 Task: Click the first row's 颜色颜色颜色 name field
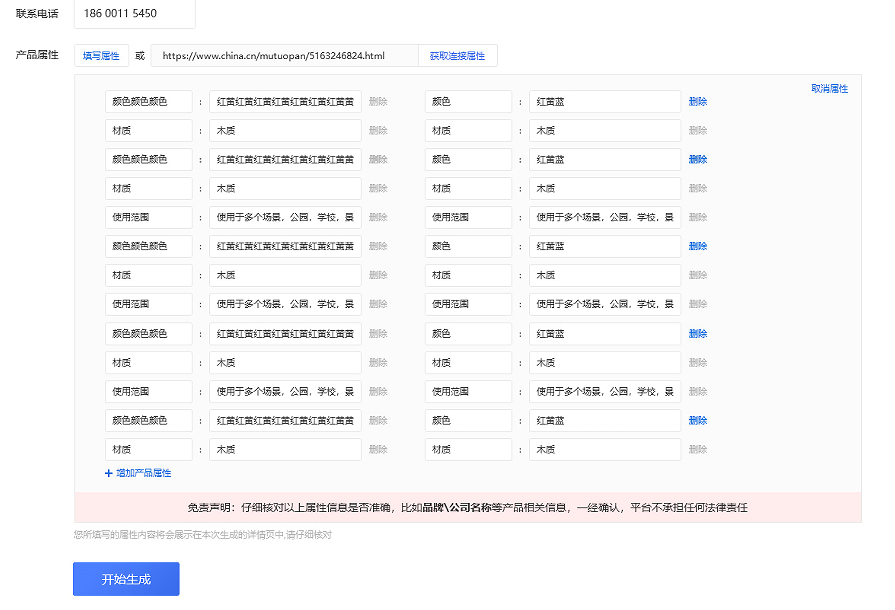[148, 102]
